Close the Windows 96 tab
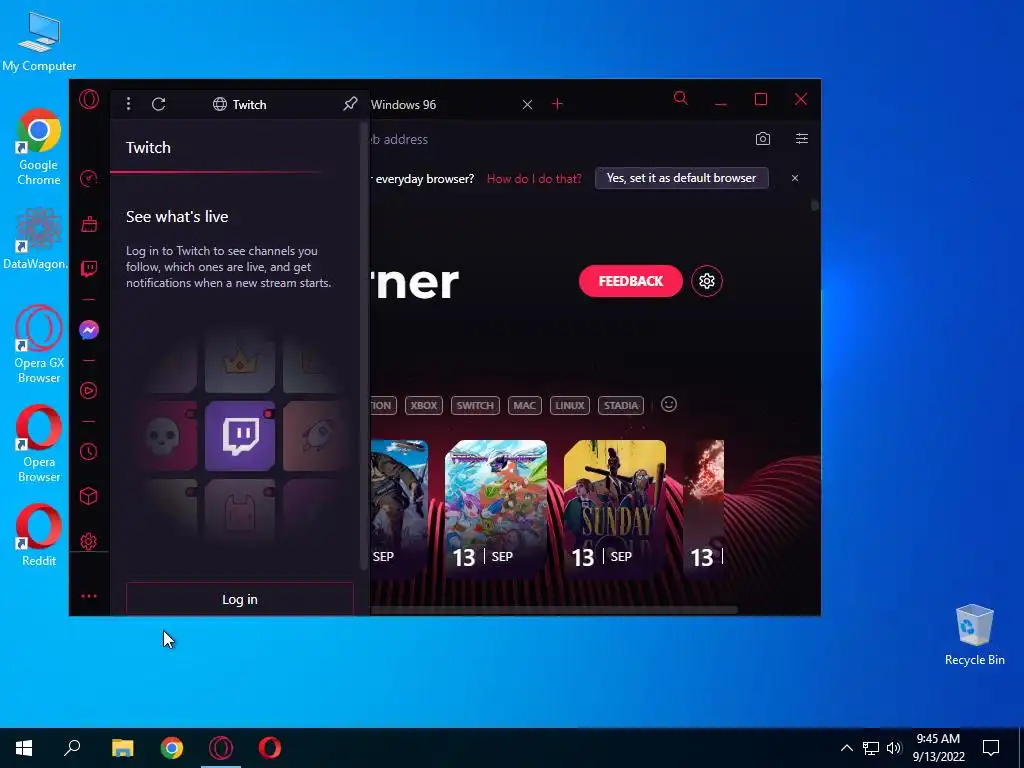 pos(527,104)
